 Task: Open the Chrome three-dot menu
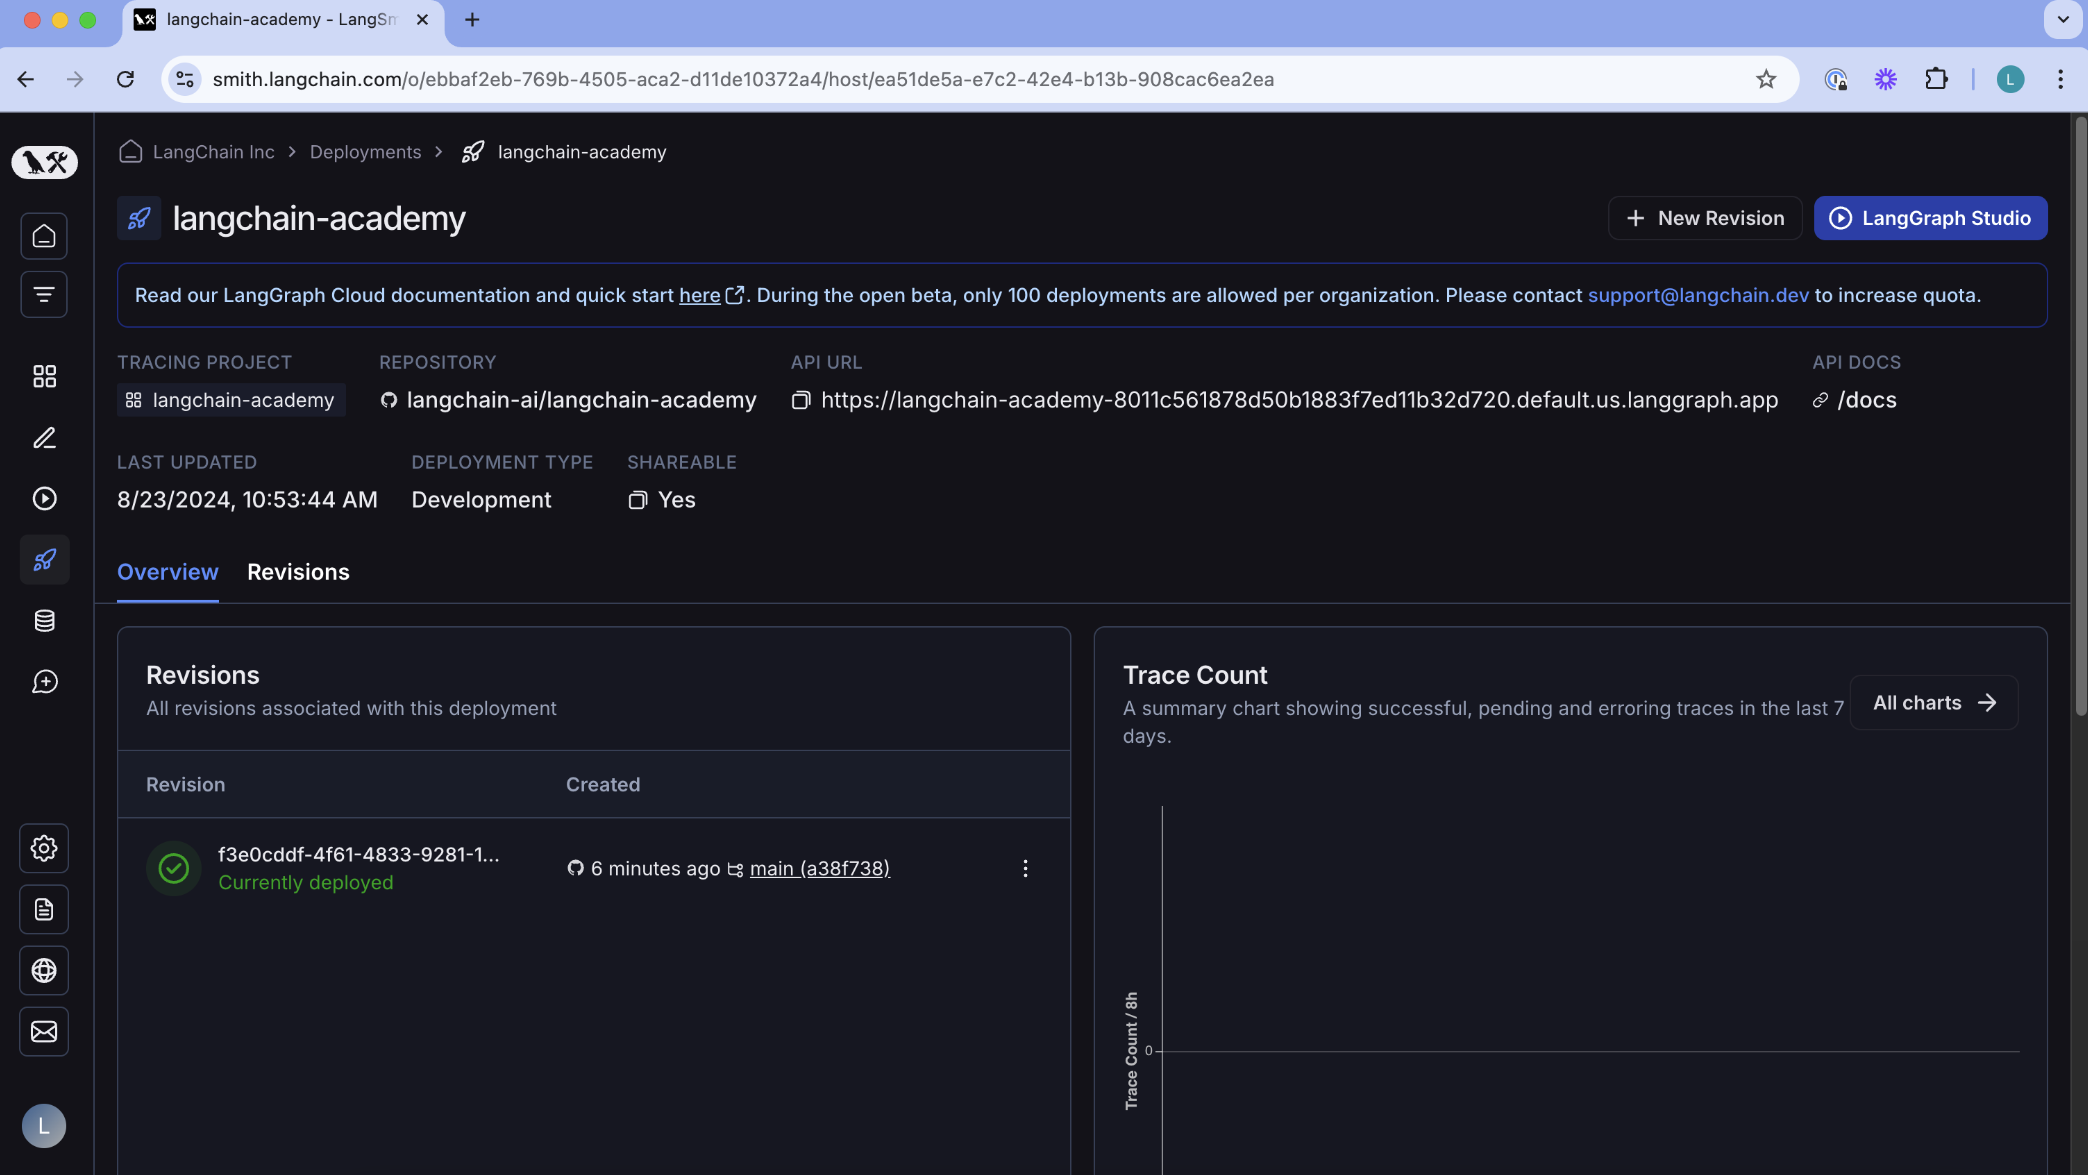click(x=2061, y=79)
